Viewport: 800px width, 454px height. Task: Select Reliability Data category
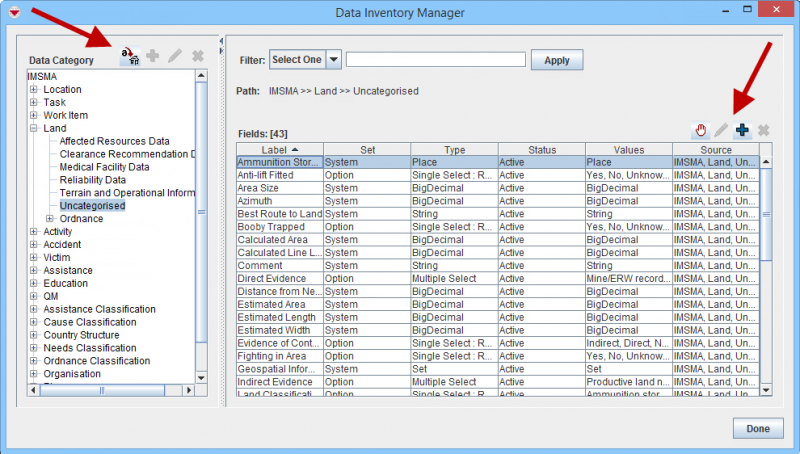tap(93, 180)
